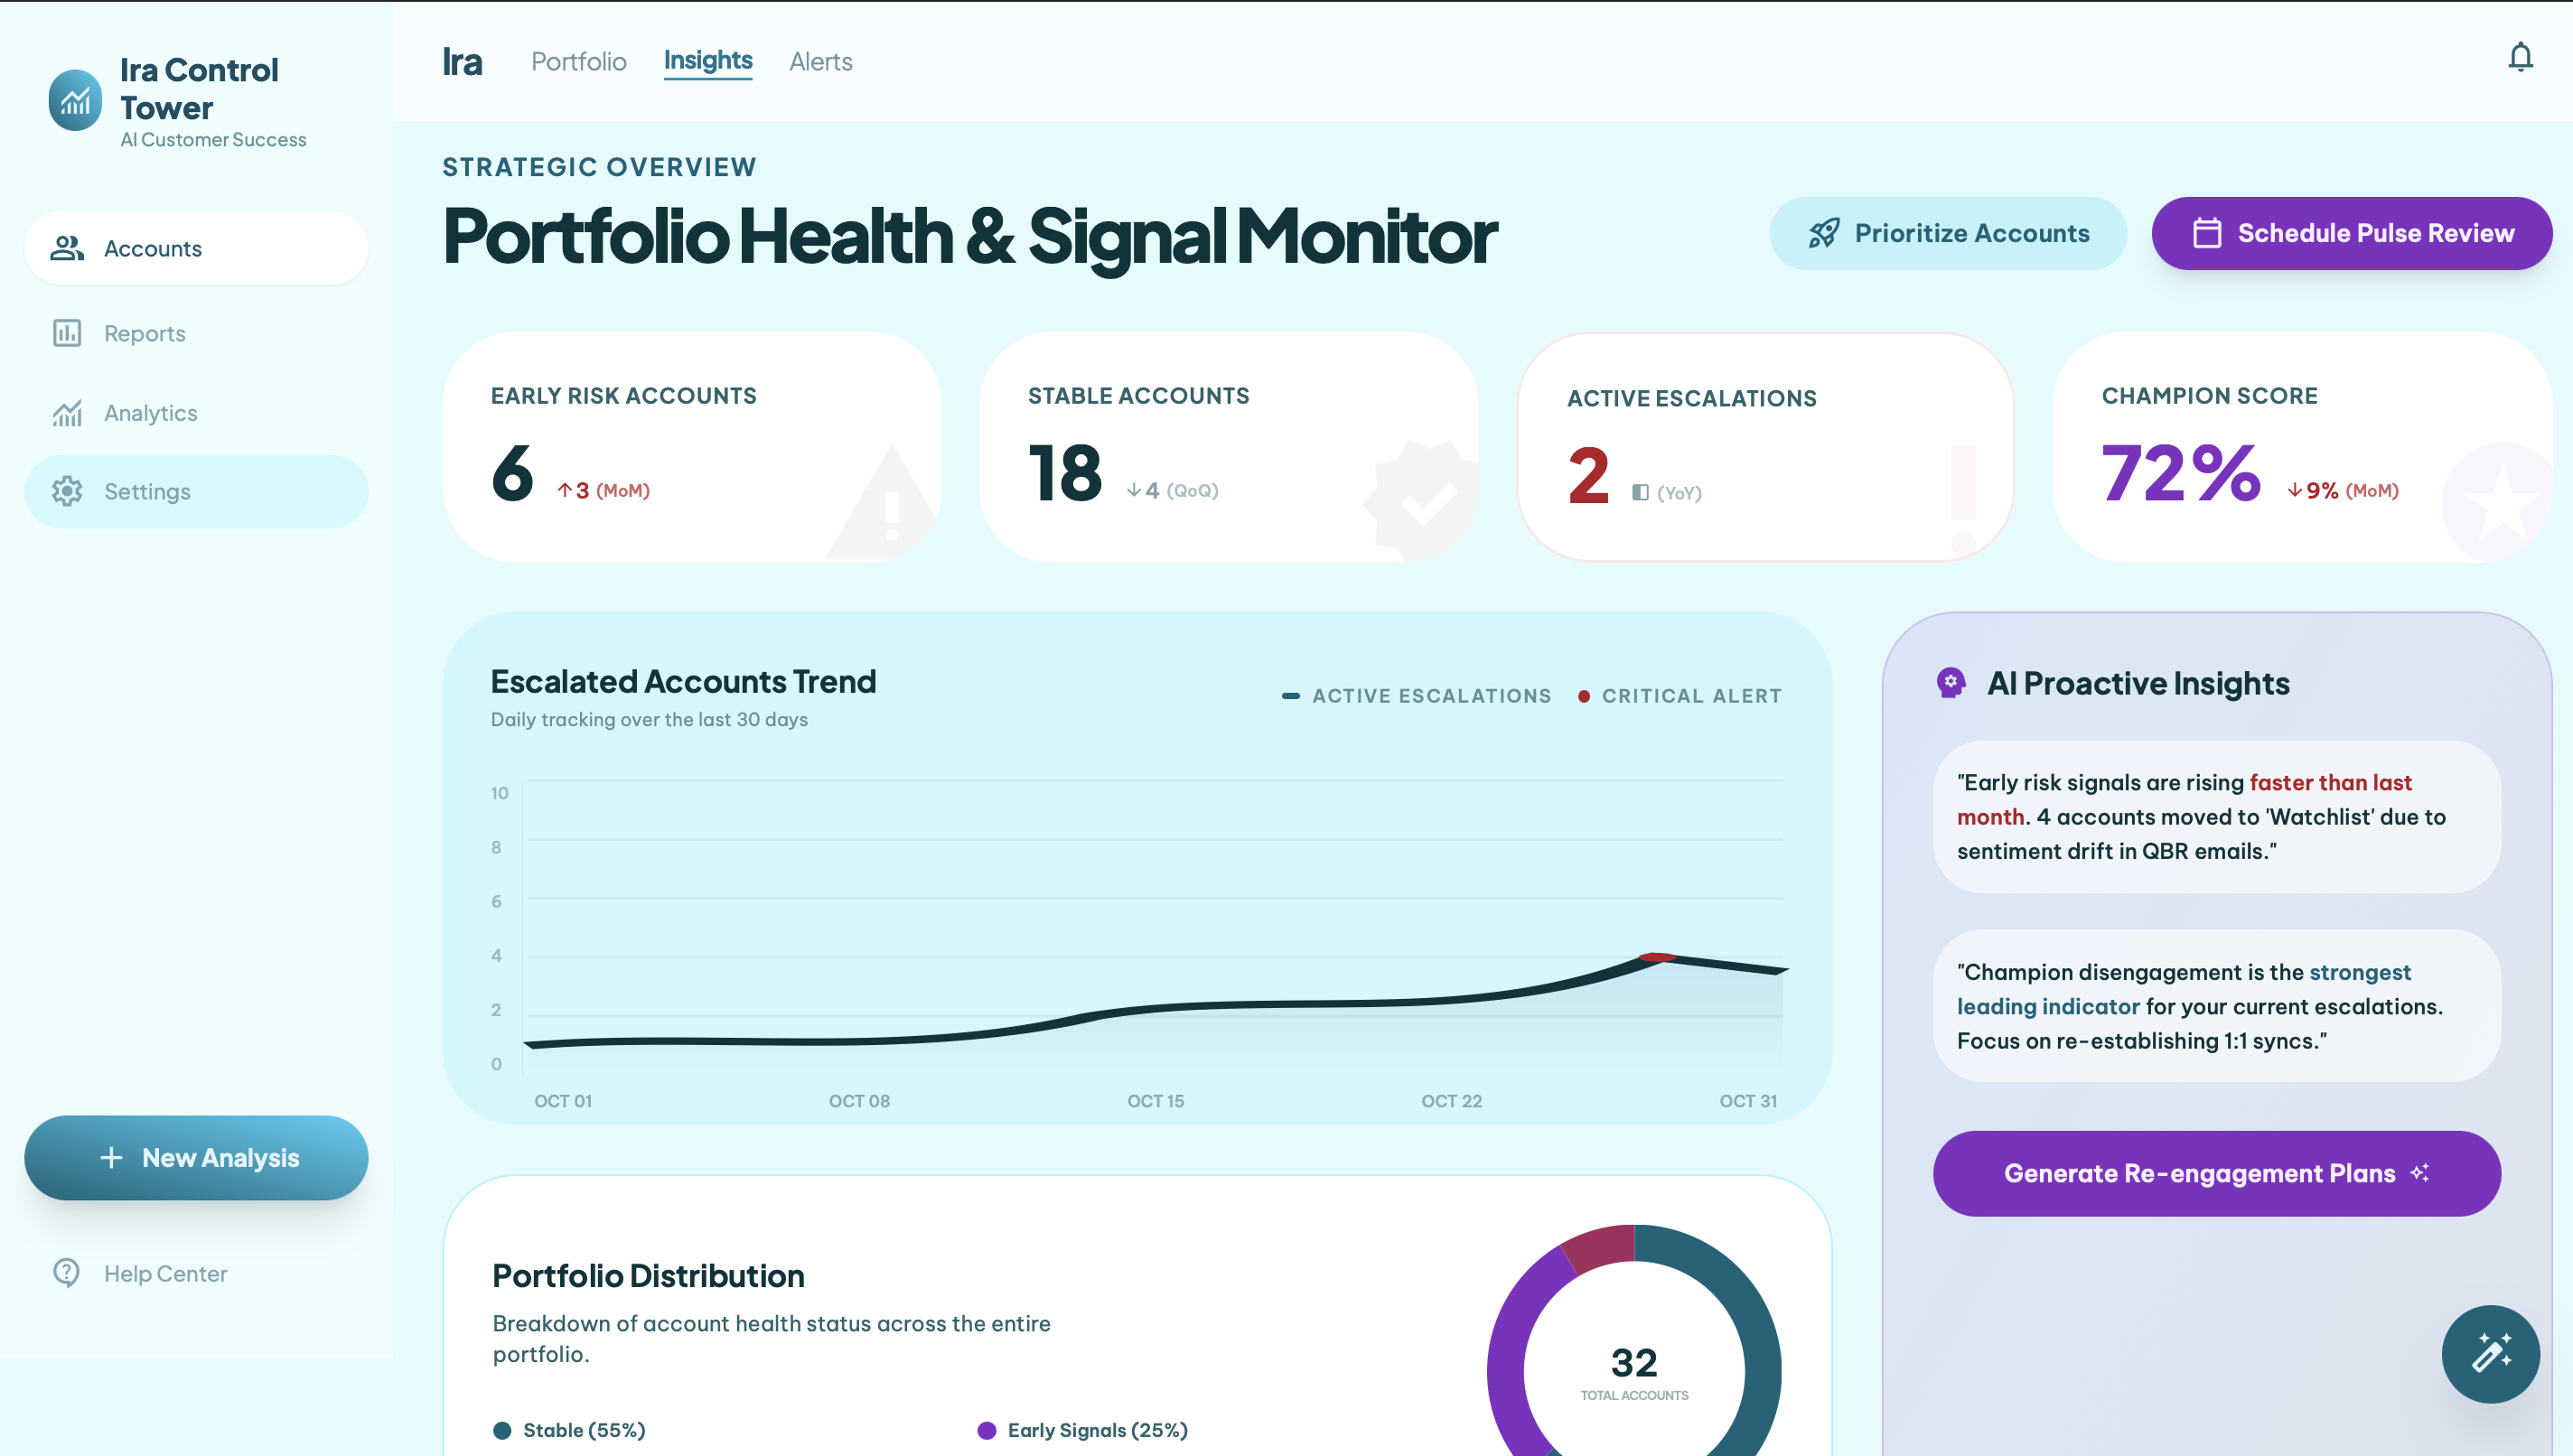The height and width of the screenshot is (1456, 2573).
Task: Click the Early Risk Accounts value 6
Action: [512, 473]
